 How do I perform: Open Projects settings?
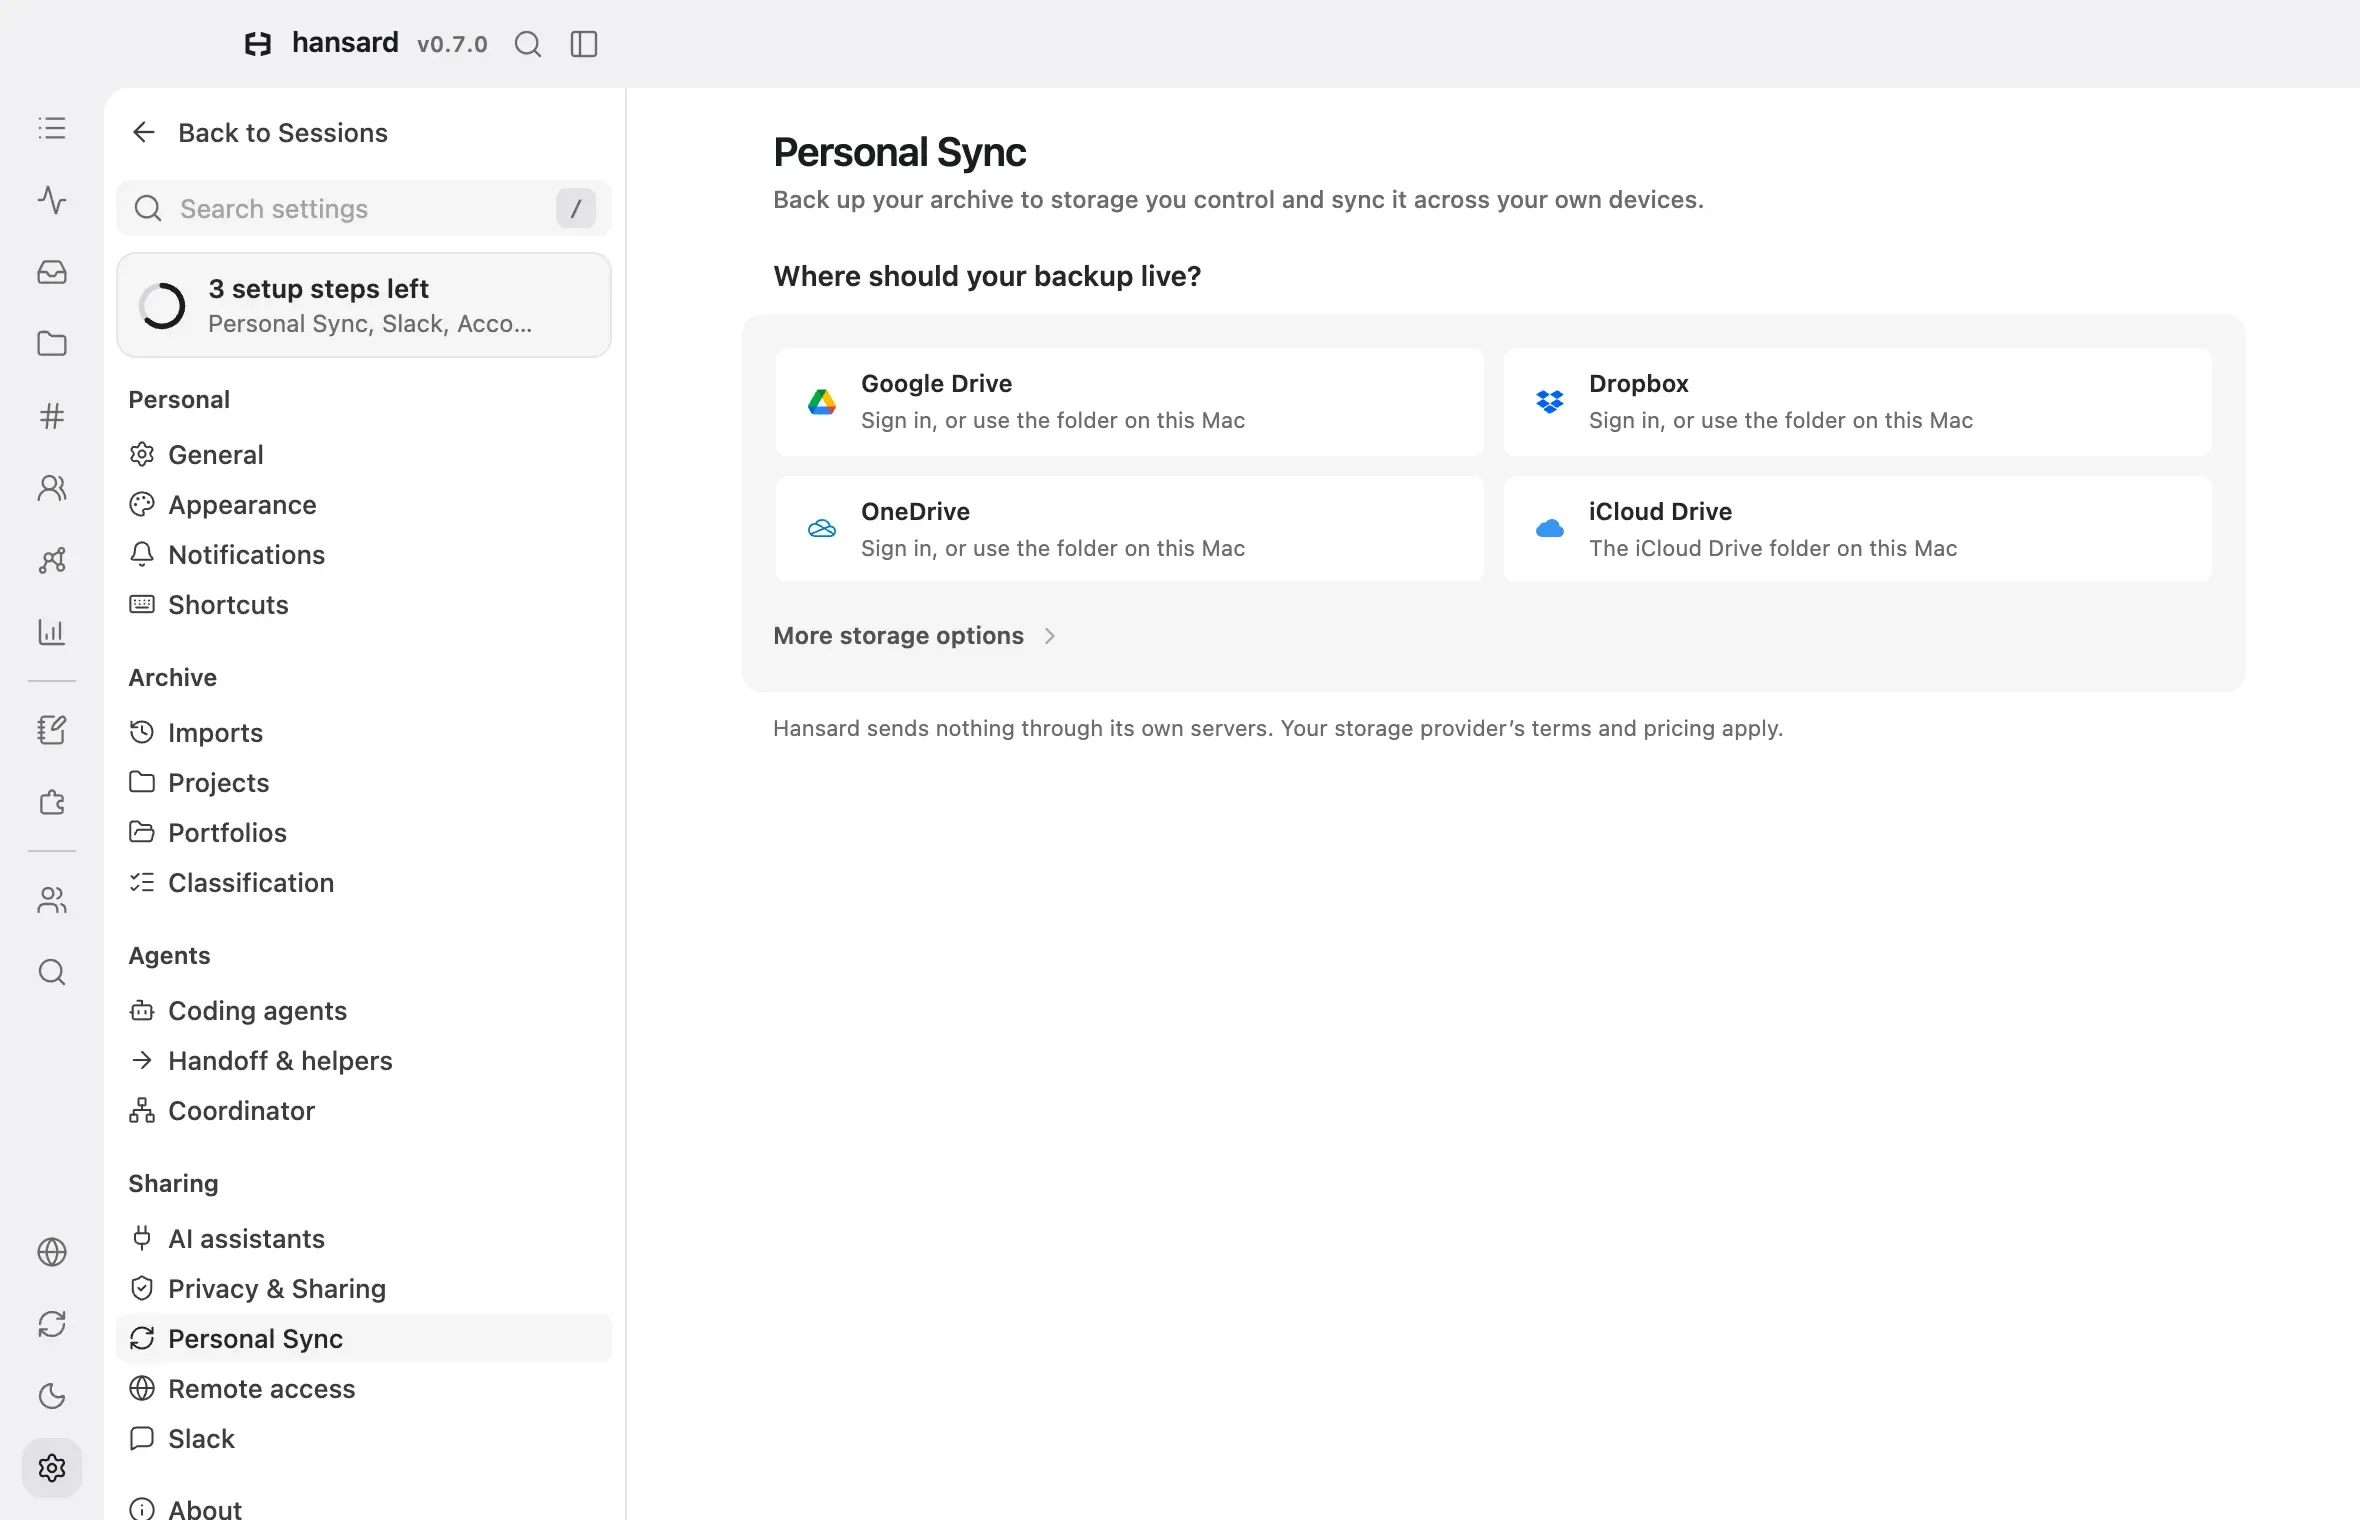(364, 783)
